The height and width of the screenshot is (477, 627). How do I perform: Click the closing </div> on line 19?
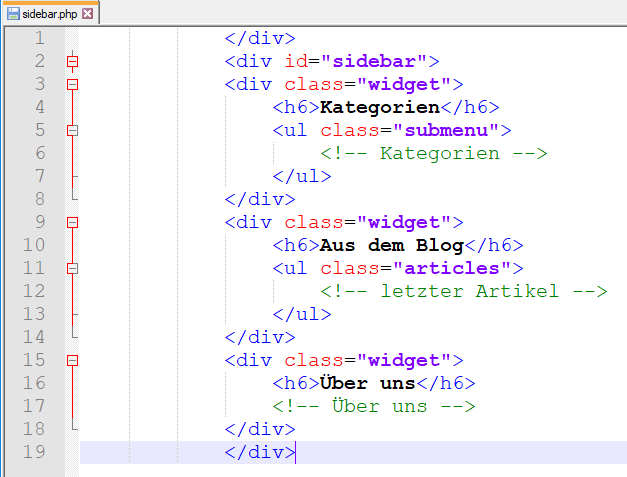pos(260,452)
